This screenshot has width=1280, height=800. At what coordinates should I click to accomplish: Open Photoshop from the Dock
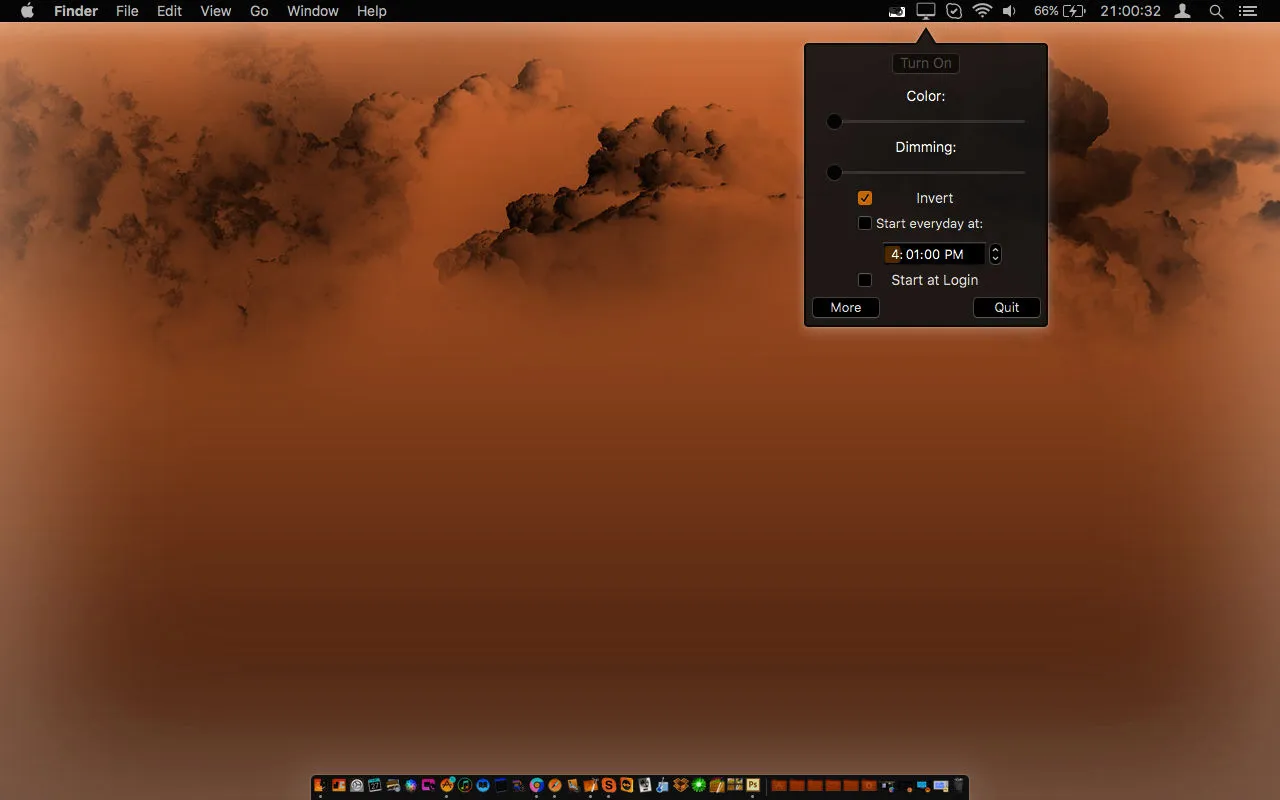tap(752, 786)
